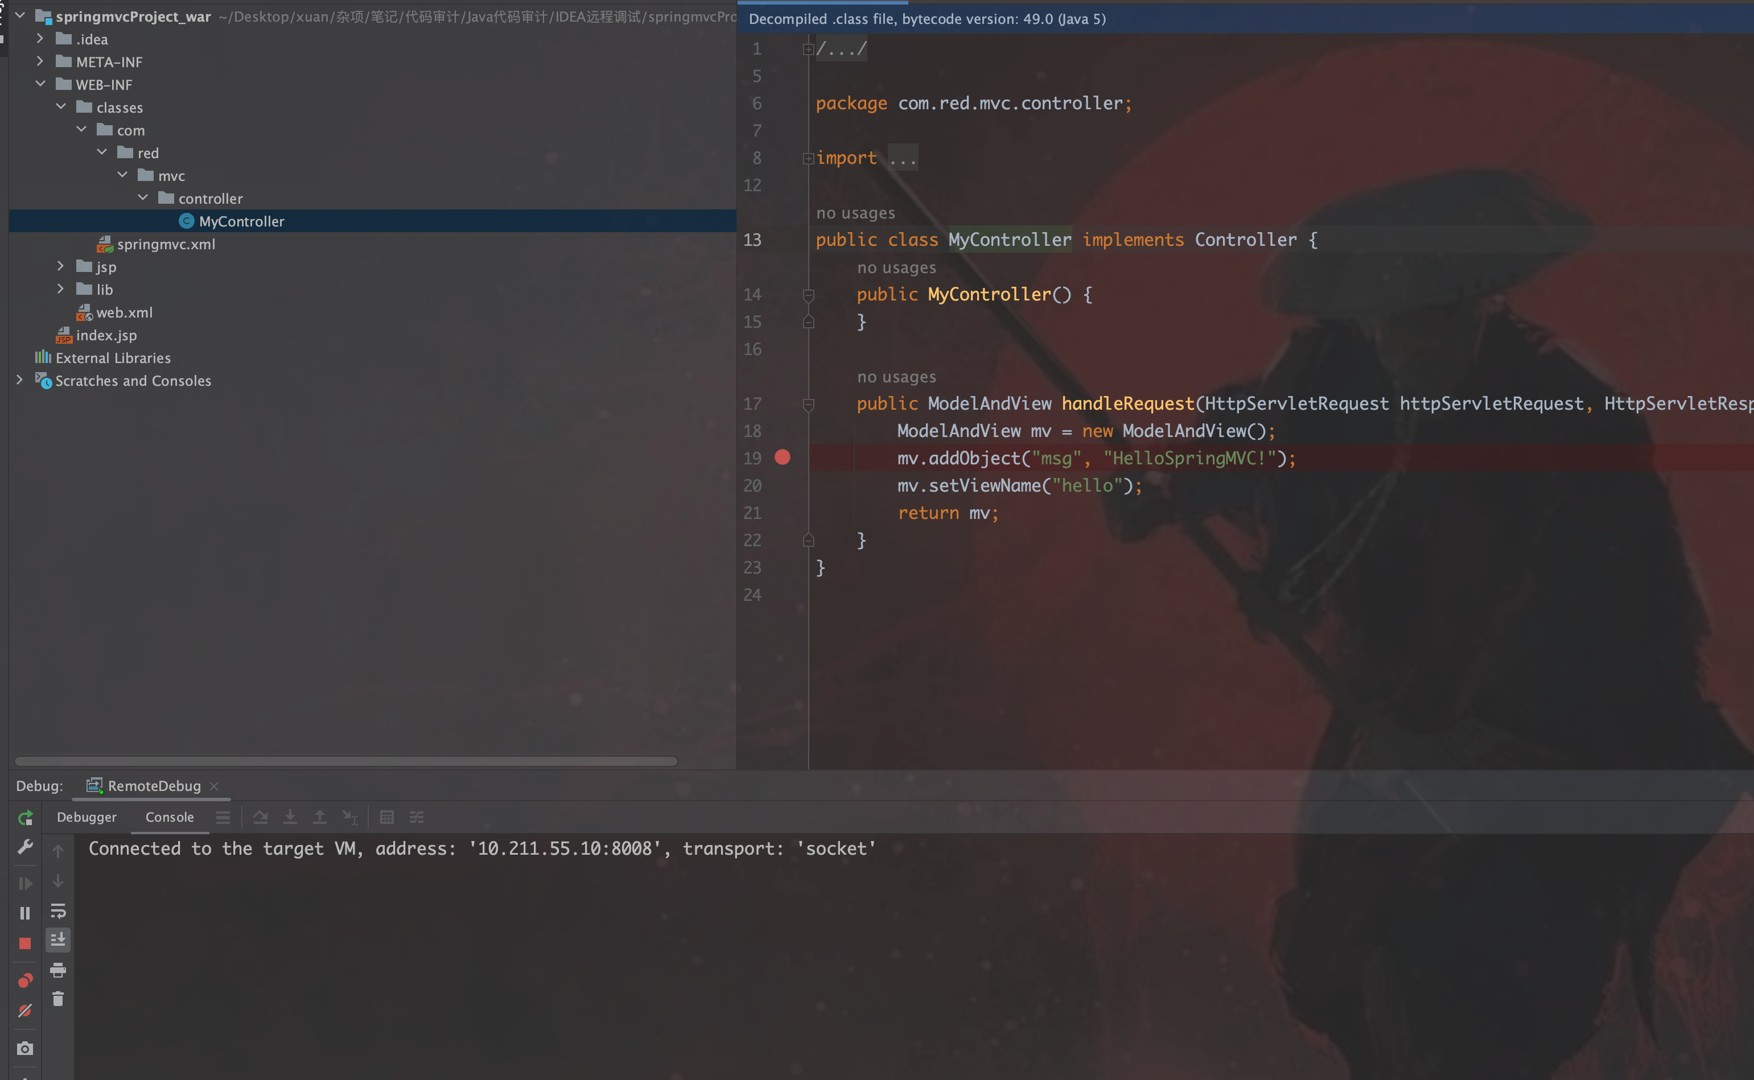The image size is (1754, 1080).
Task: Toggle Mute Breakpoints icon
Action: [25, 1011]
